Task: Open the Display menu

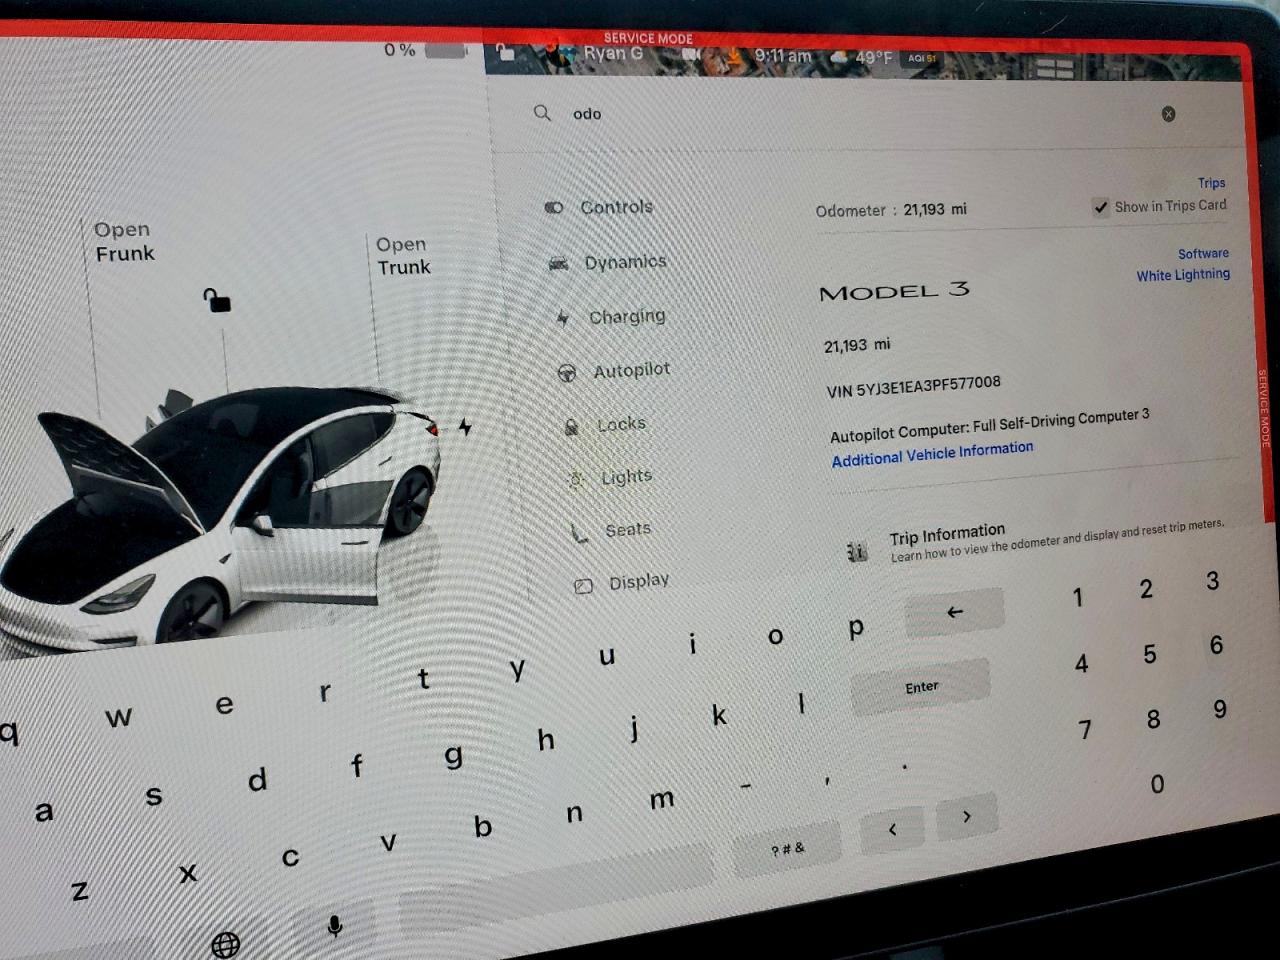Action: [621, 583]
